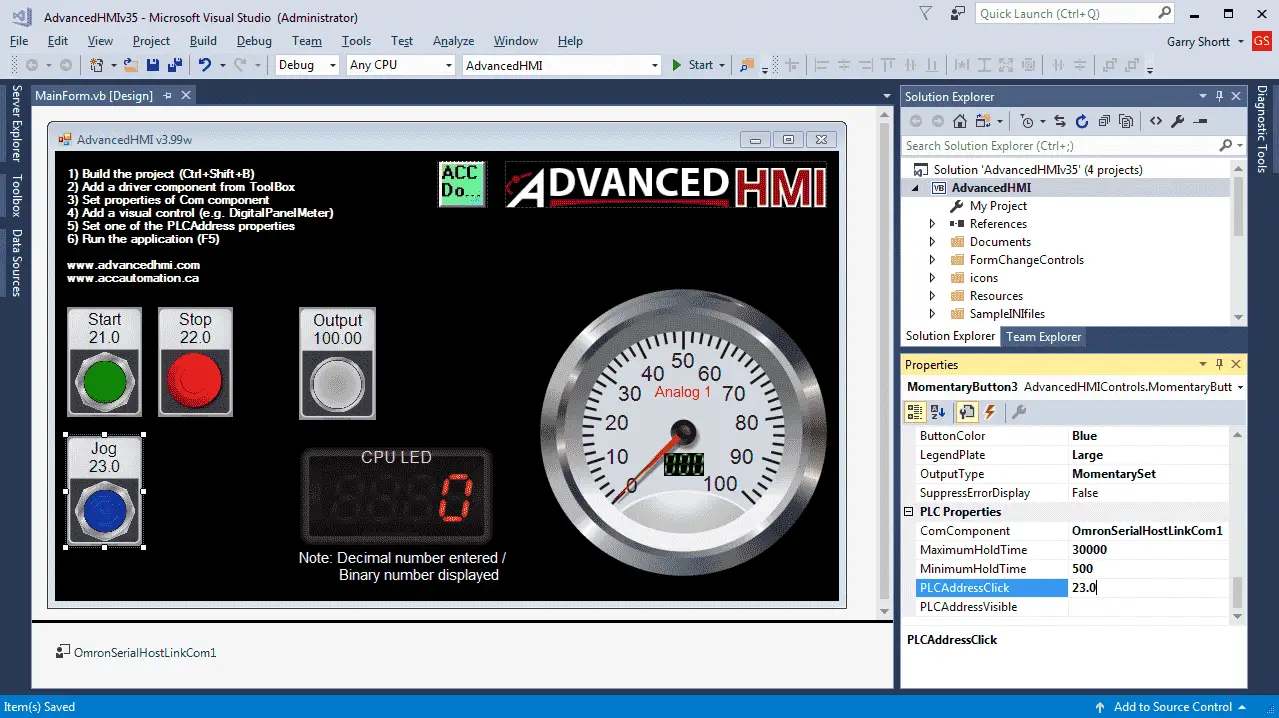Open project Properties via wrench icon
This screenshot has width=1279, height=718.
pyautogui.click(x=1178, y=121)
